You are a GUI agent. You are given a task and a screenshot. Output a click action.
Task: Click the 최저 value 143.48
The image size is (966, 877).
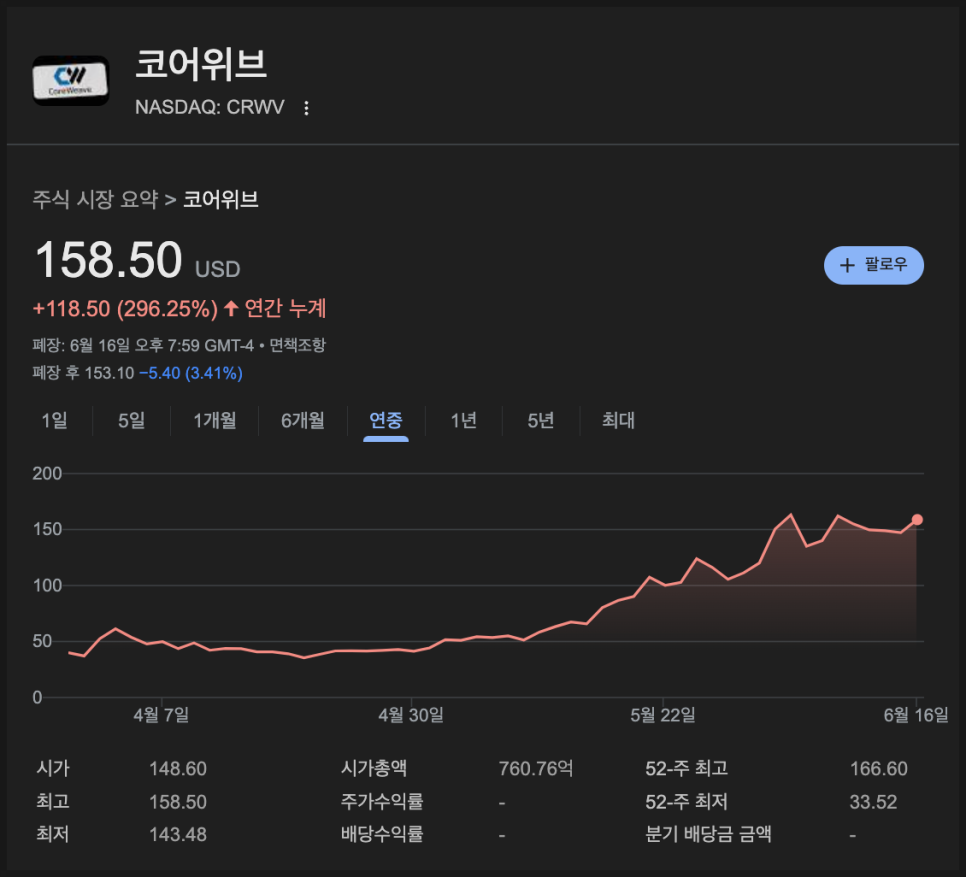point(177,835)
